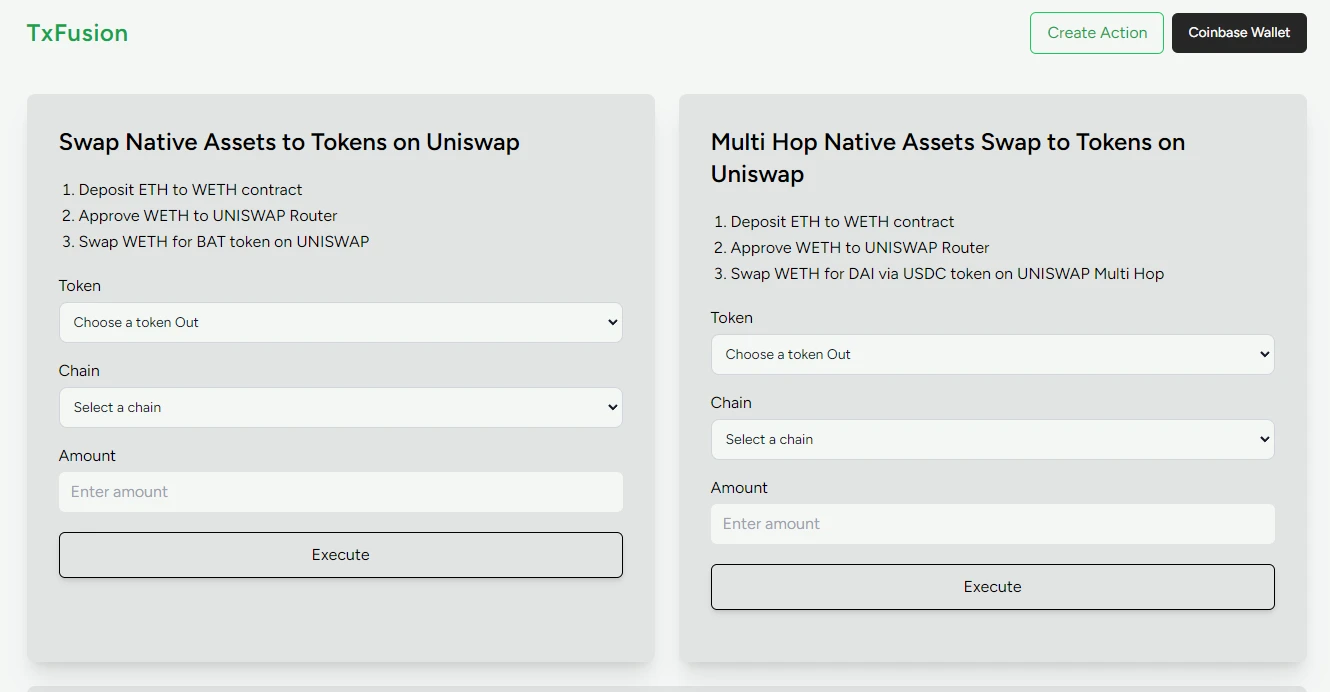Viewport: 1330px width, 692px height.
Task: Click the "Swap WETH for BAT token" step
Action: click(x=223, y=242)
